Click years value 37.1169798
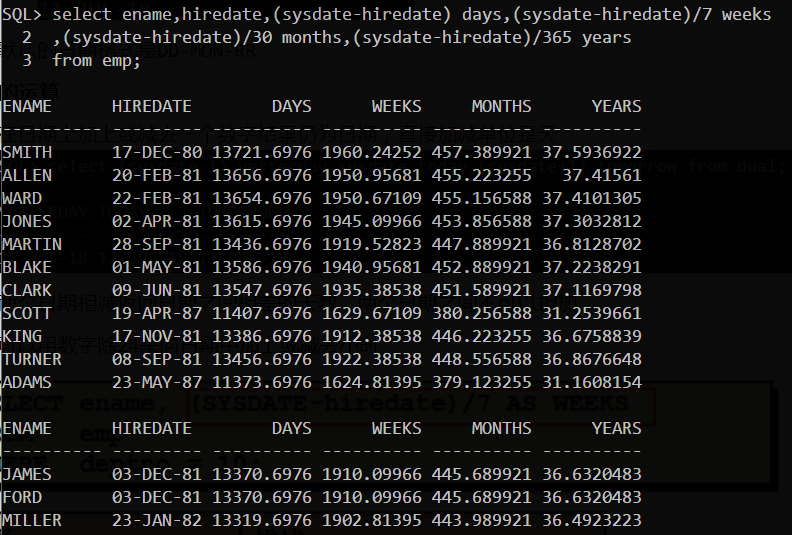Screen dimensions: 792x535 click(x=592, y=290)
